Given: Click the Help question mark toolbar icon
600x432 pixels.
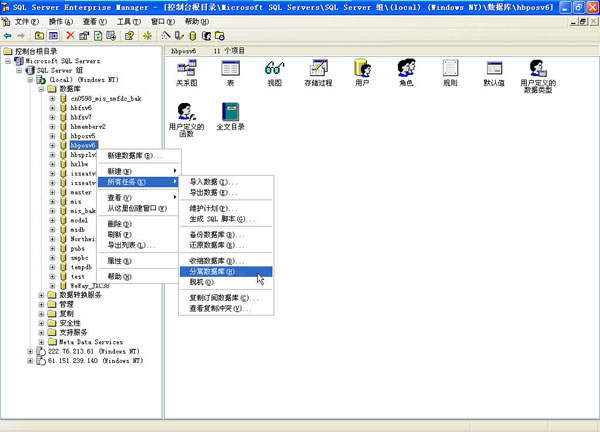Looking at the screenshot, I should pos(129,36).
